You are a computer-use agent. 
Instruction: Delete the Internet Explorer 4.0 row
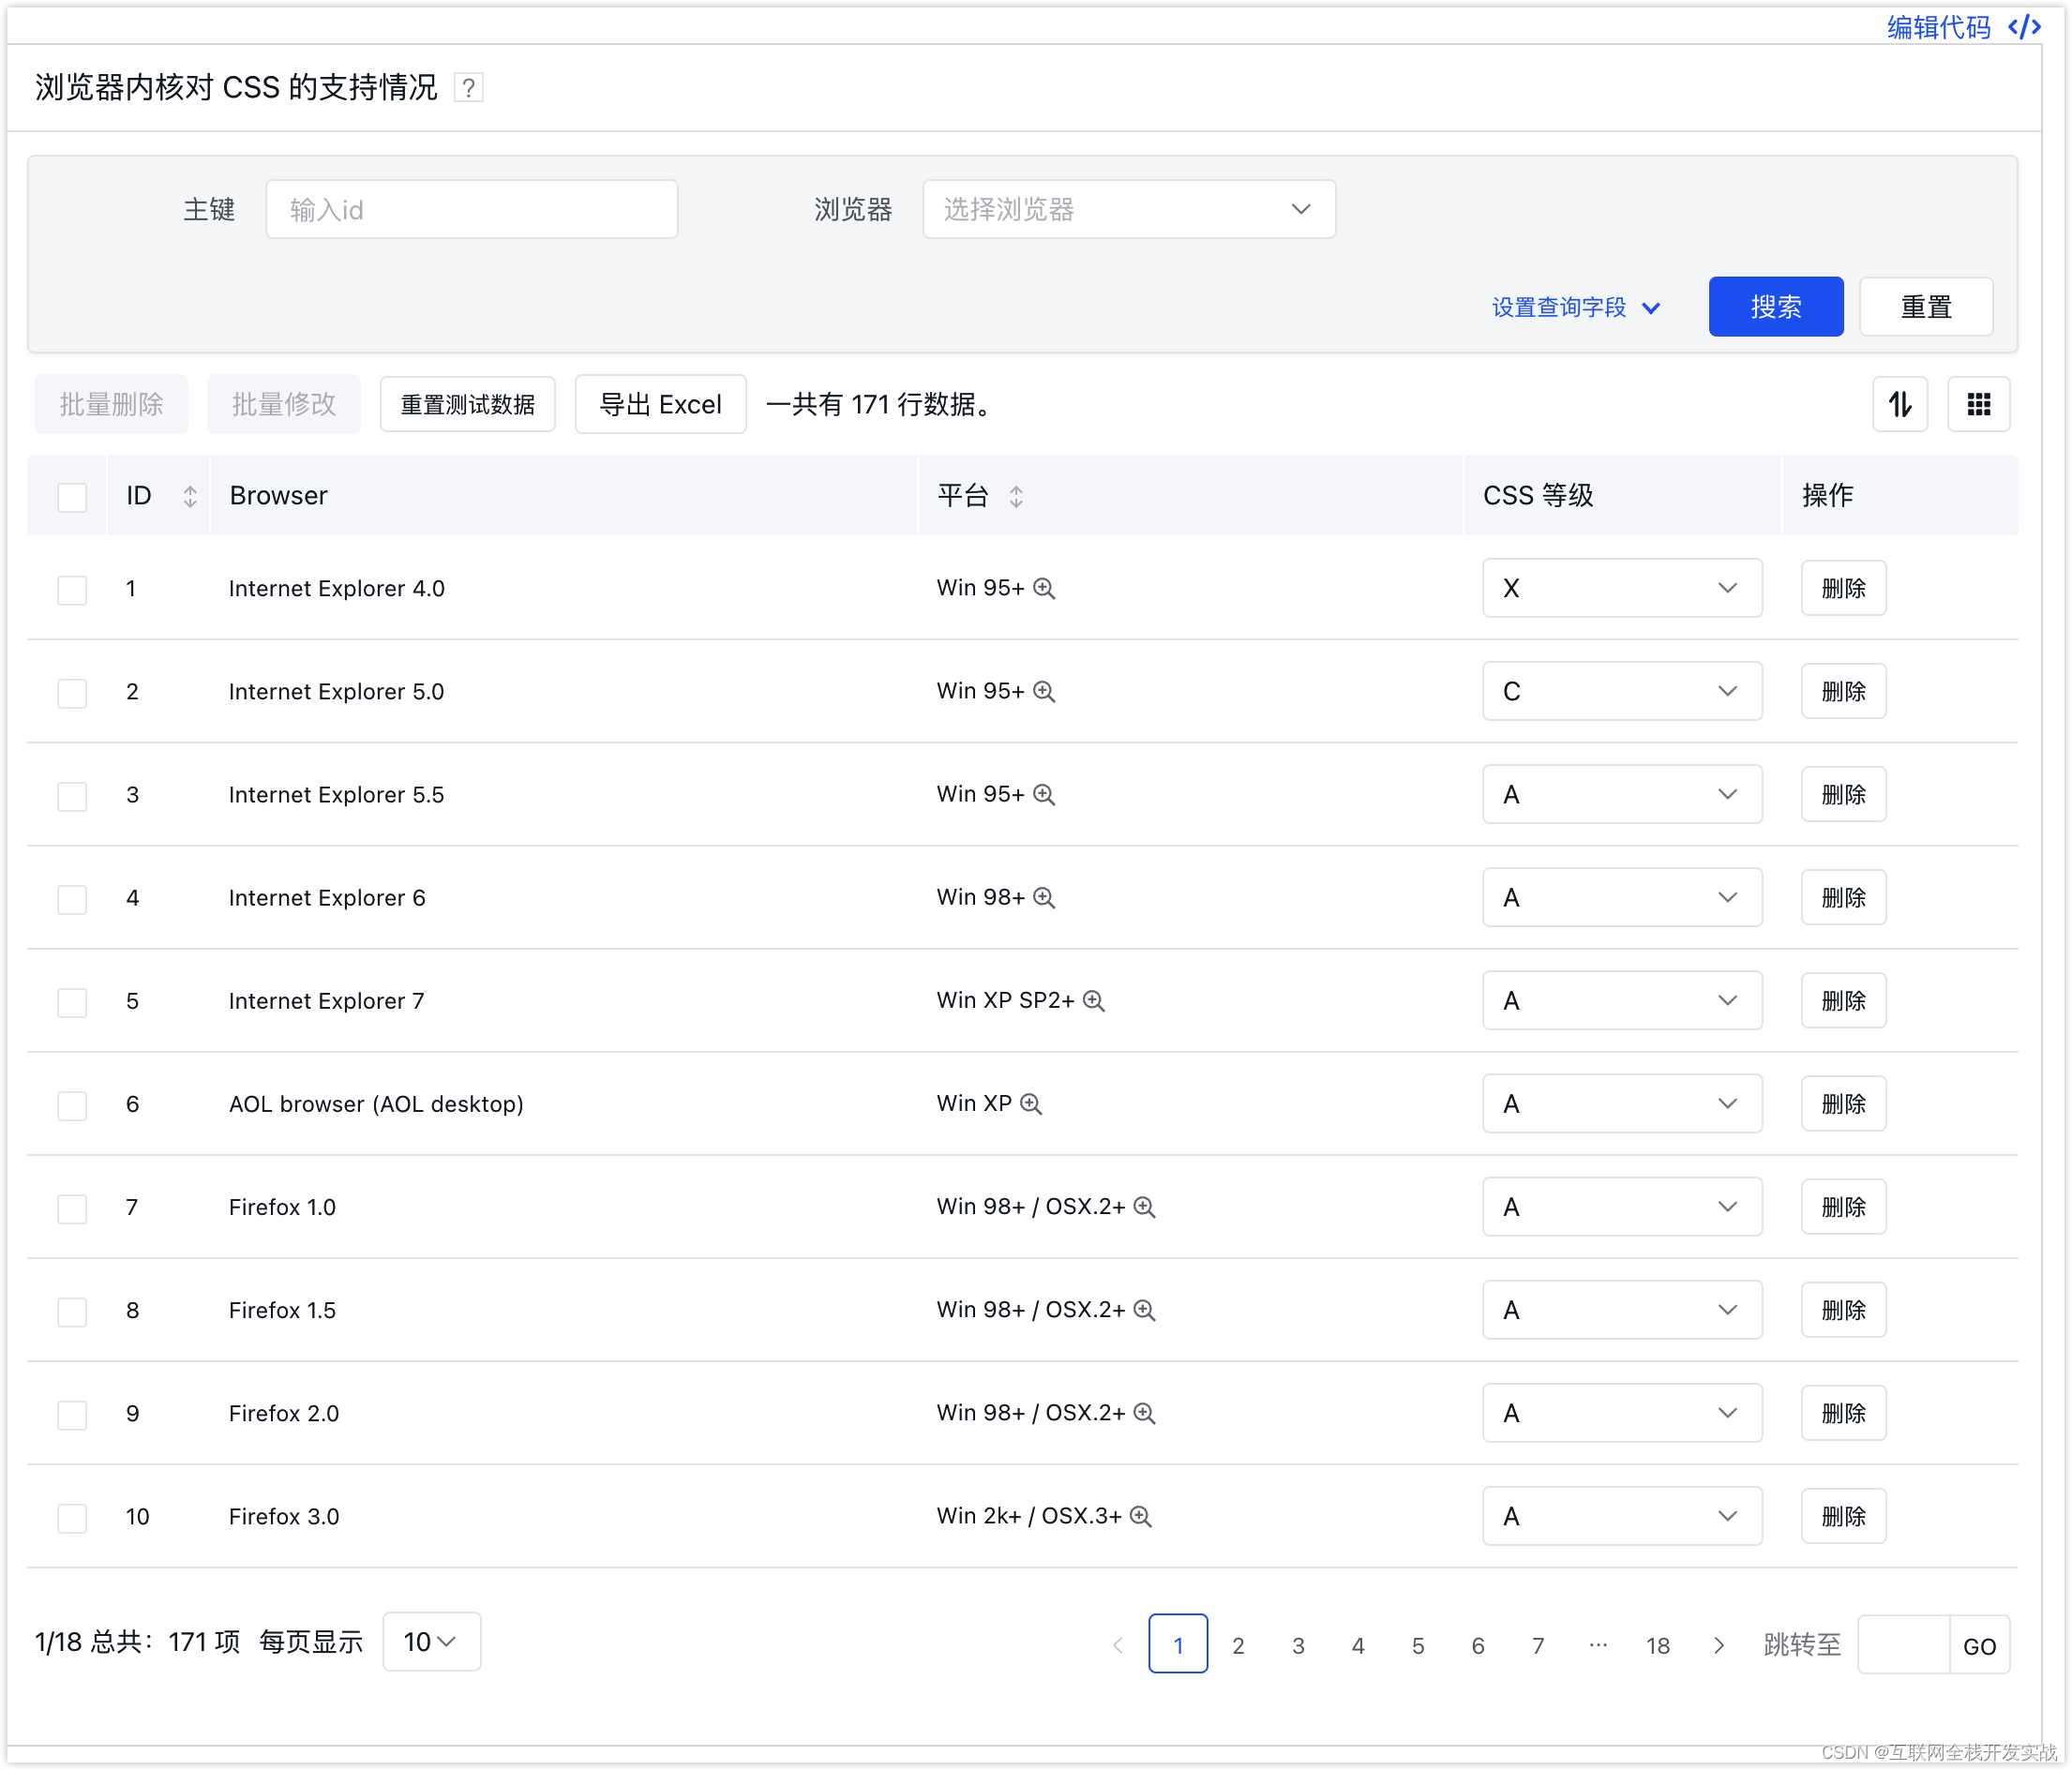pyautogui.click(x=1843, y=588)
